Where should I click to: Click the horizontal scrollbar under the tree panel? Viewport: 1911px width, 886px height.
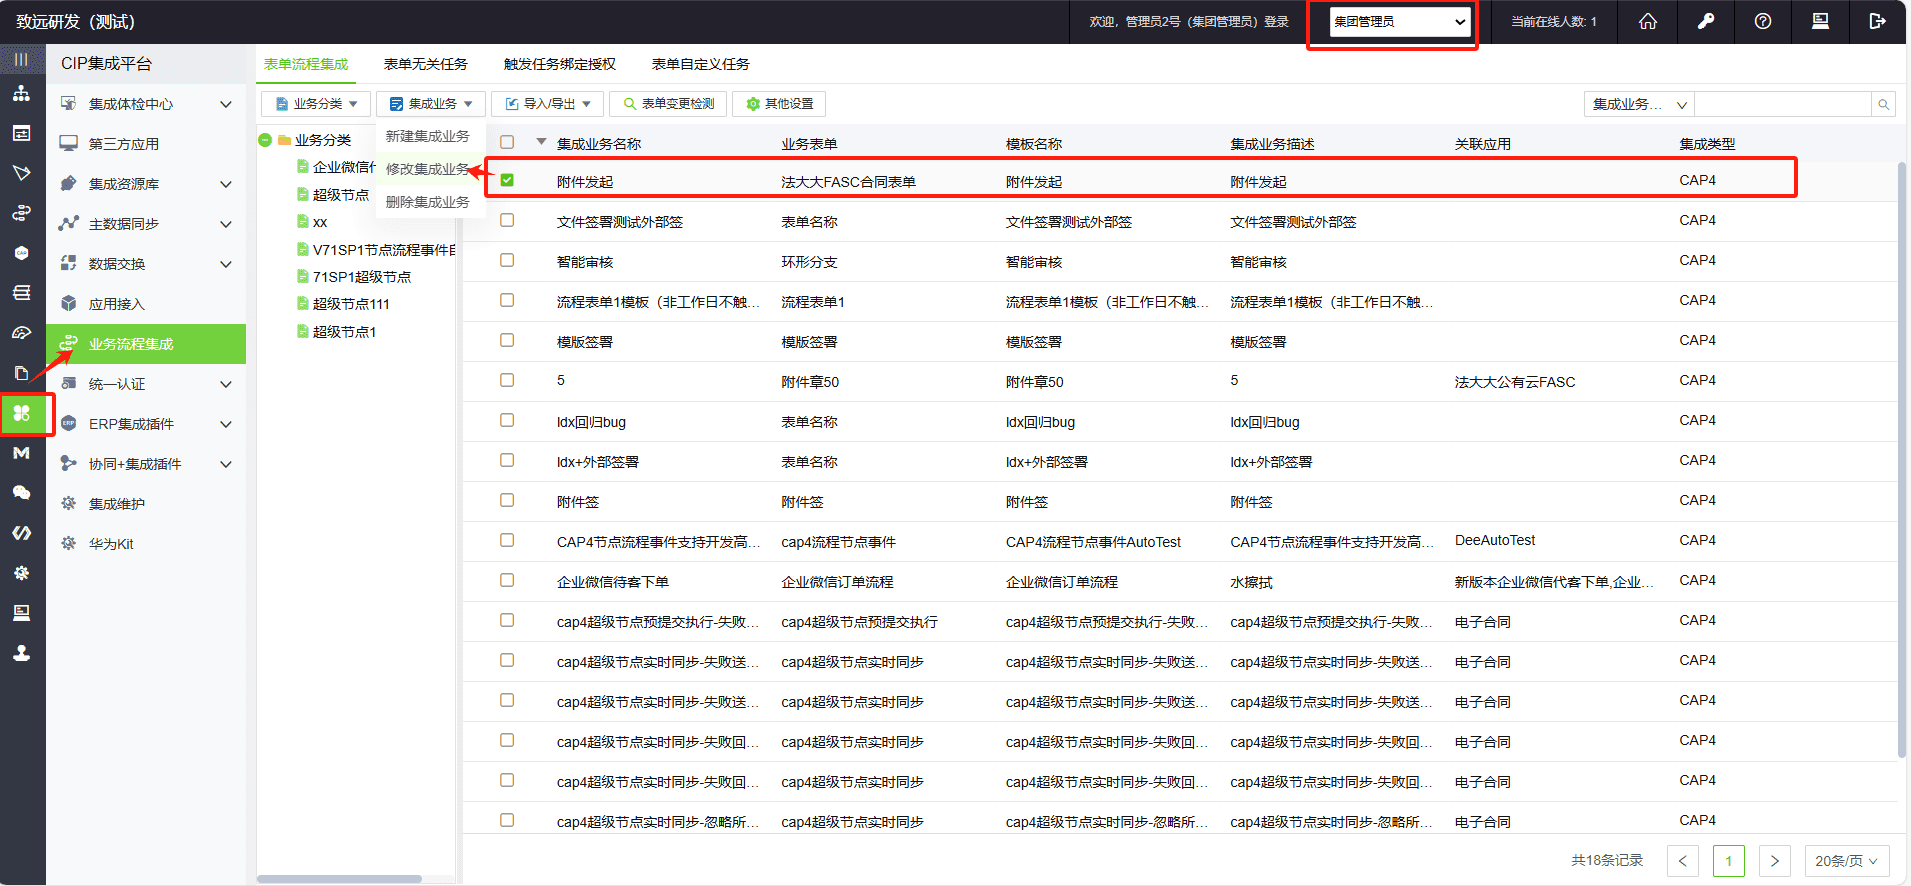click(339, 879)
